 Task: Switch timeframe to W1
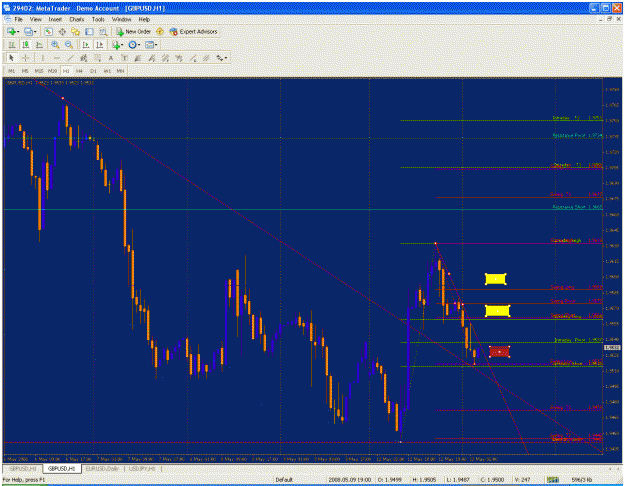[107, 71]
